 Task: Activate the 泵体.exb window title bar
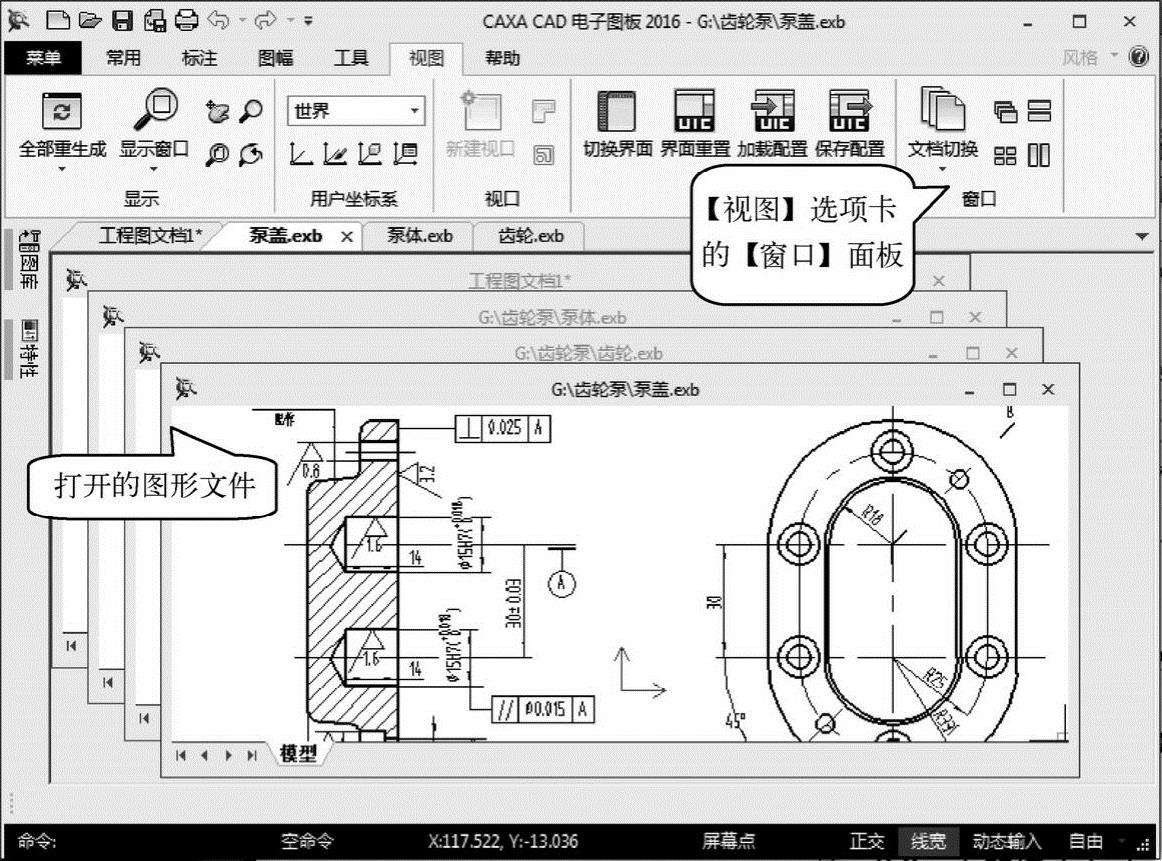[551, 317]
